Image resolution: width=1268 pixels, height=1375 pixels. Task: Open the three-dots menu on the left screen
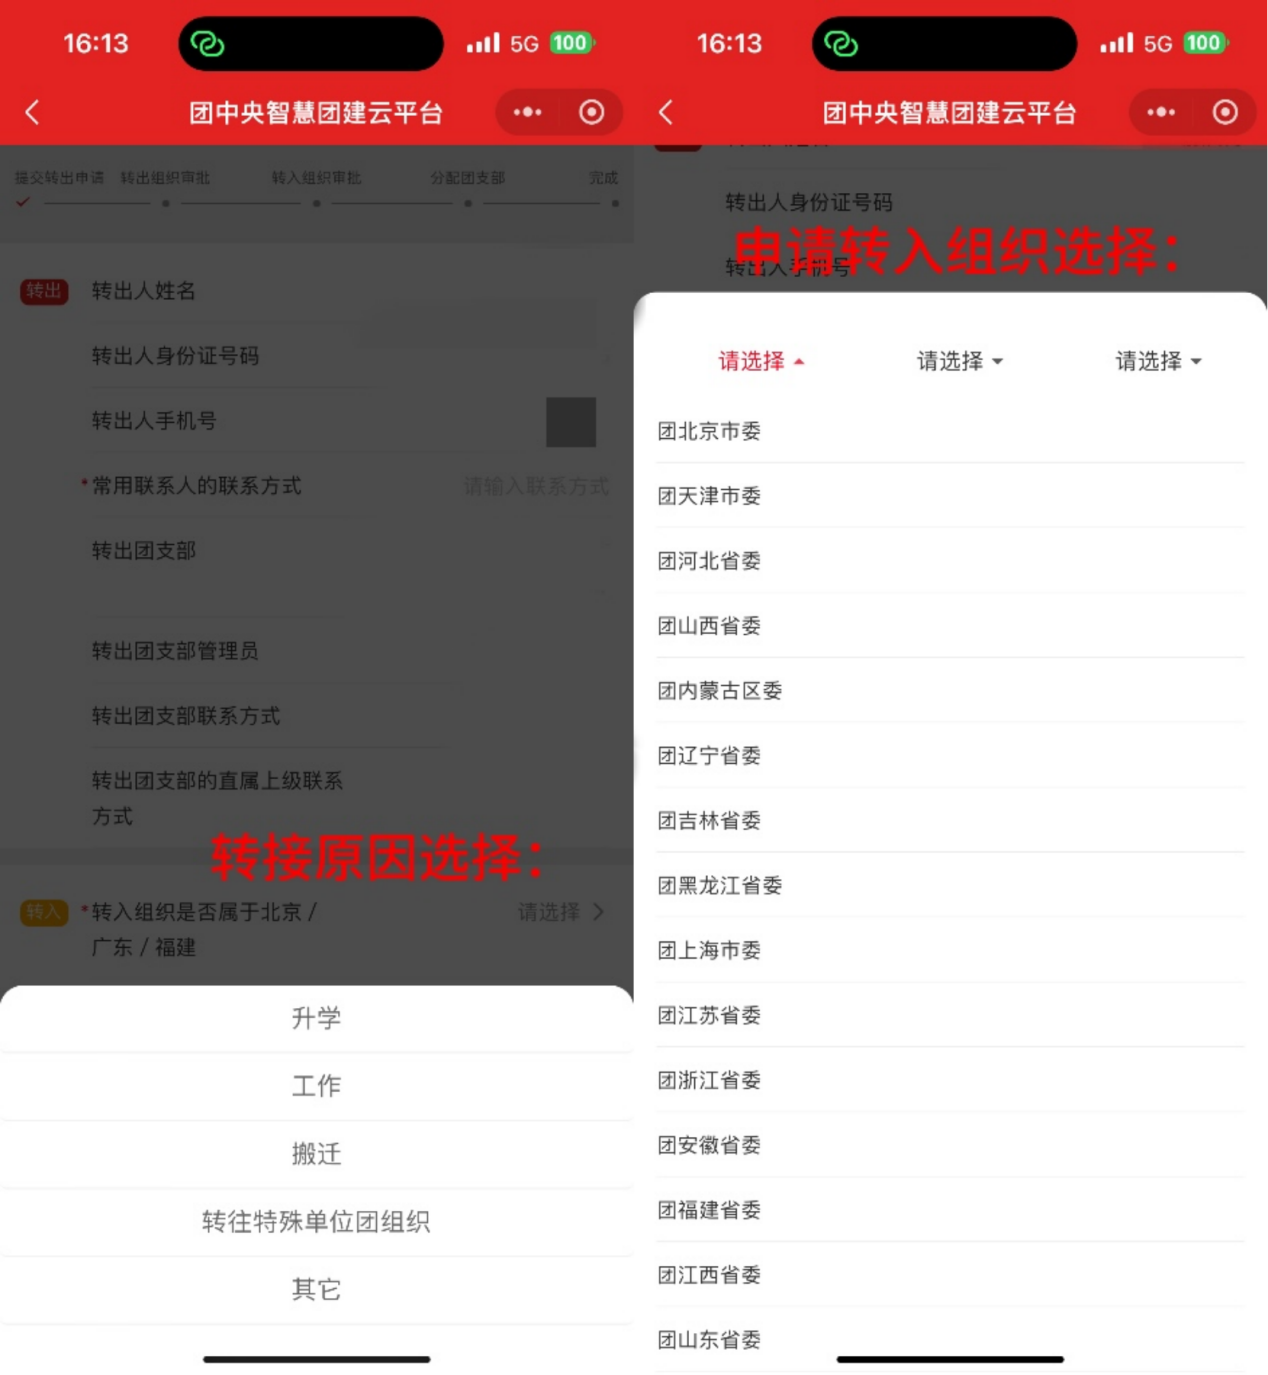527,112
